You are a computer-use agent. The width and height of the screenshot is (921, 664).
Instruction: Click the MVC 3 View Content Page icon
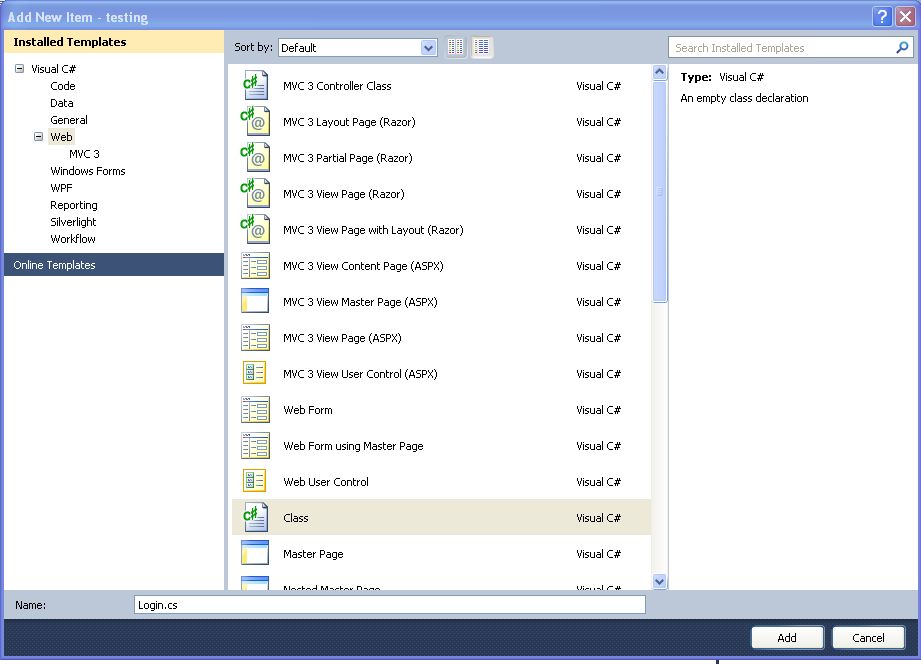[x=255, y=265]
